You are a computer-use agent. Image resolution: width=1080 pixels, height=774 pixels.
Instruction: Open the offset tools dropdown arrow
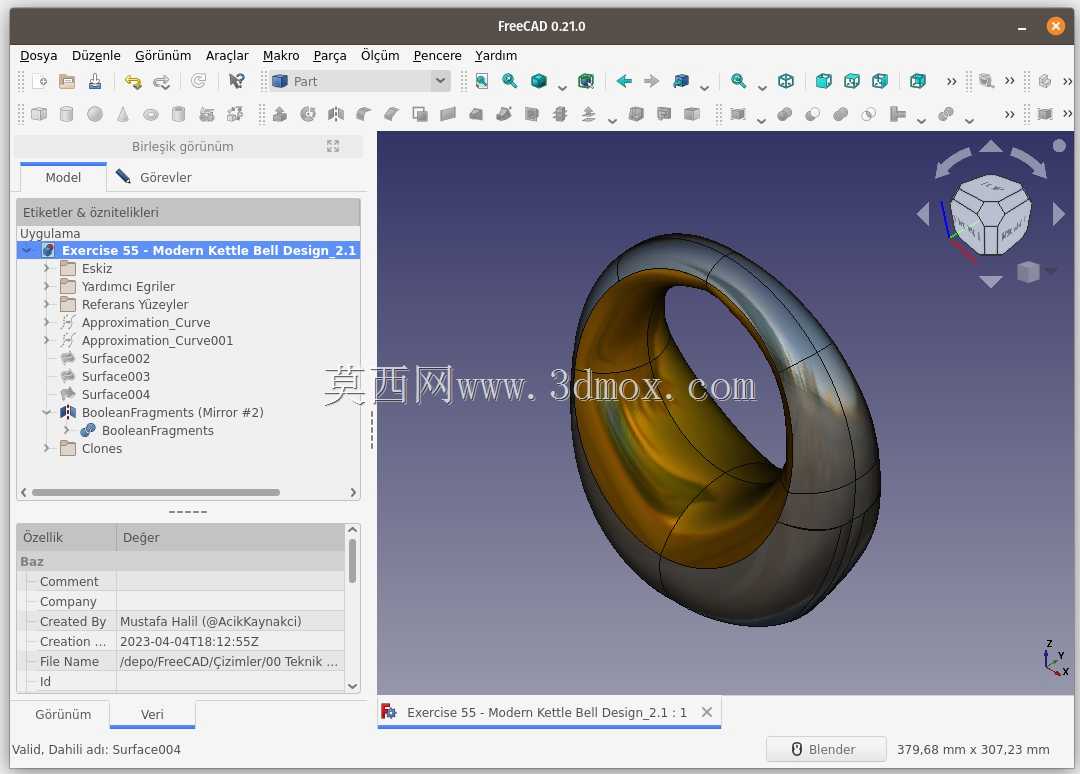click(612, 120)
